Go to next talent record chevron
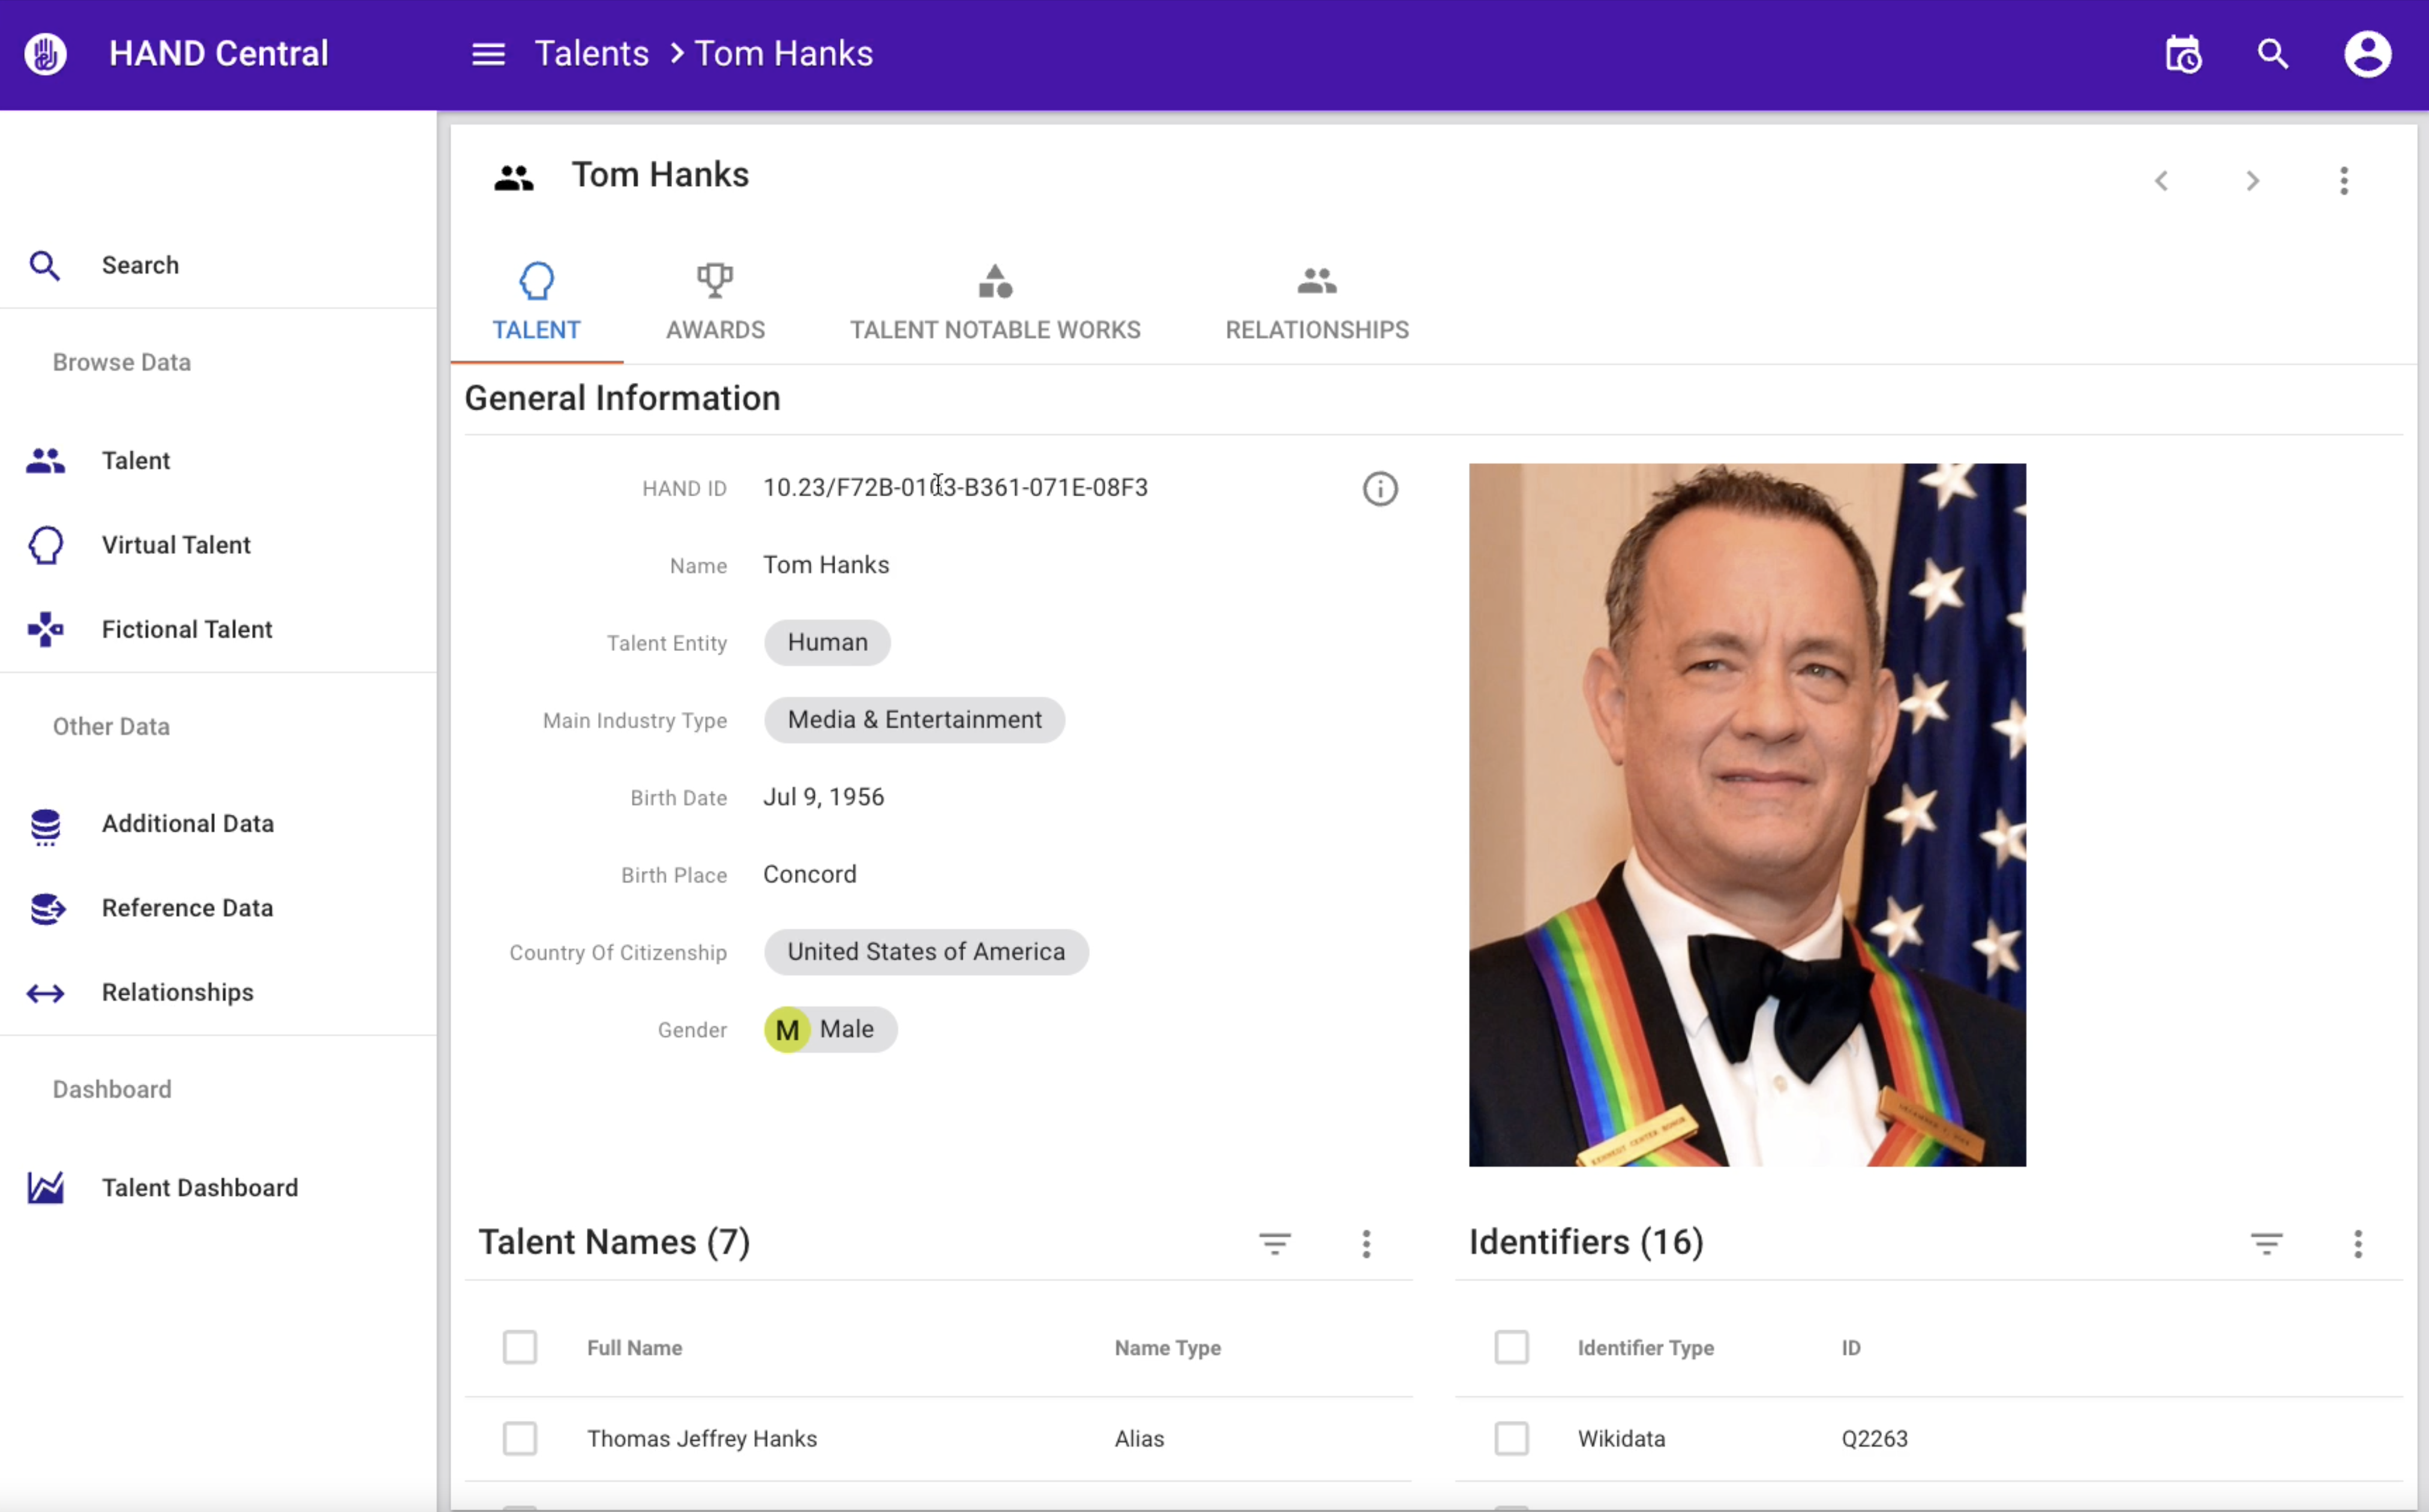This screenshot has width=2429, height=1512. click(x=2252, y=181)
